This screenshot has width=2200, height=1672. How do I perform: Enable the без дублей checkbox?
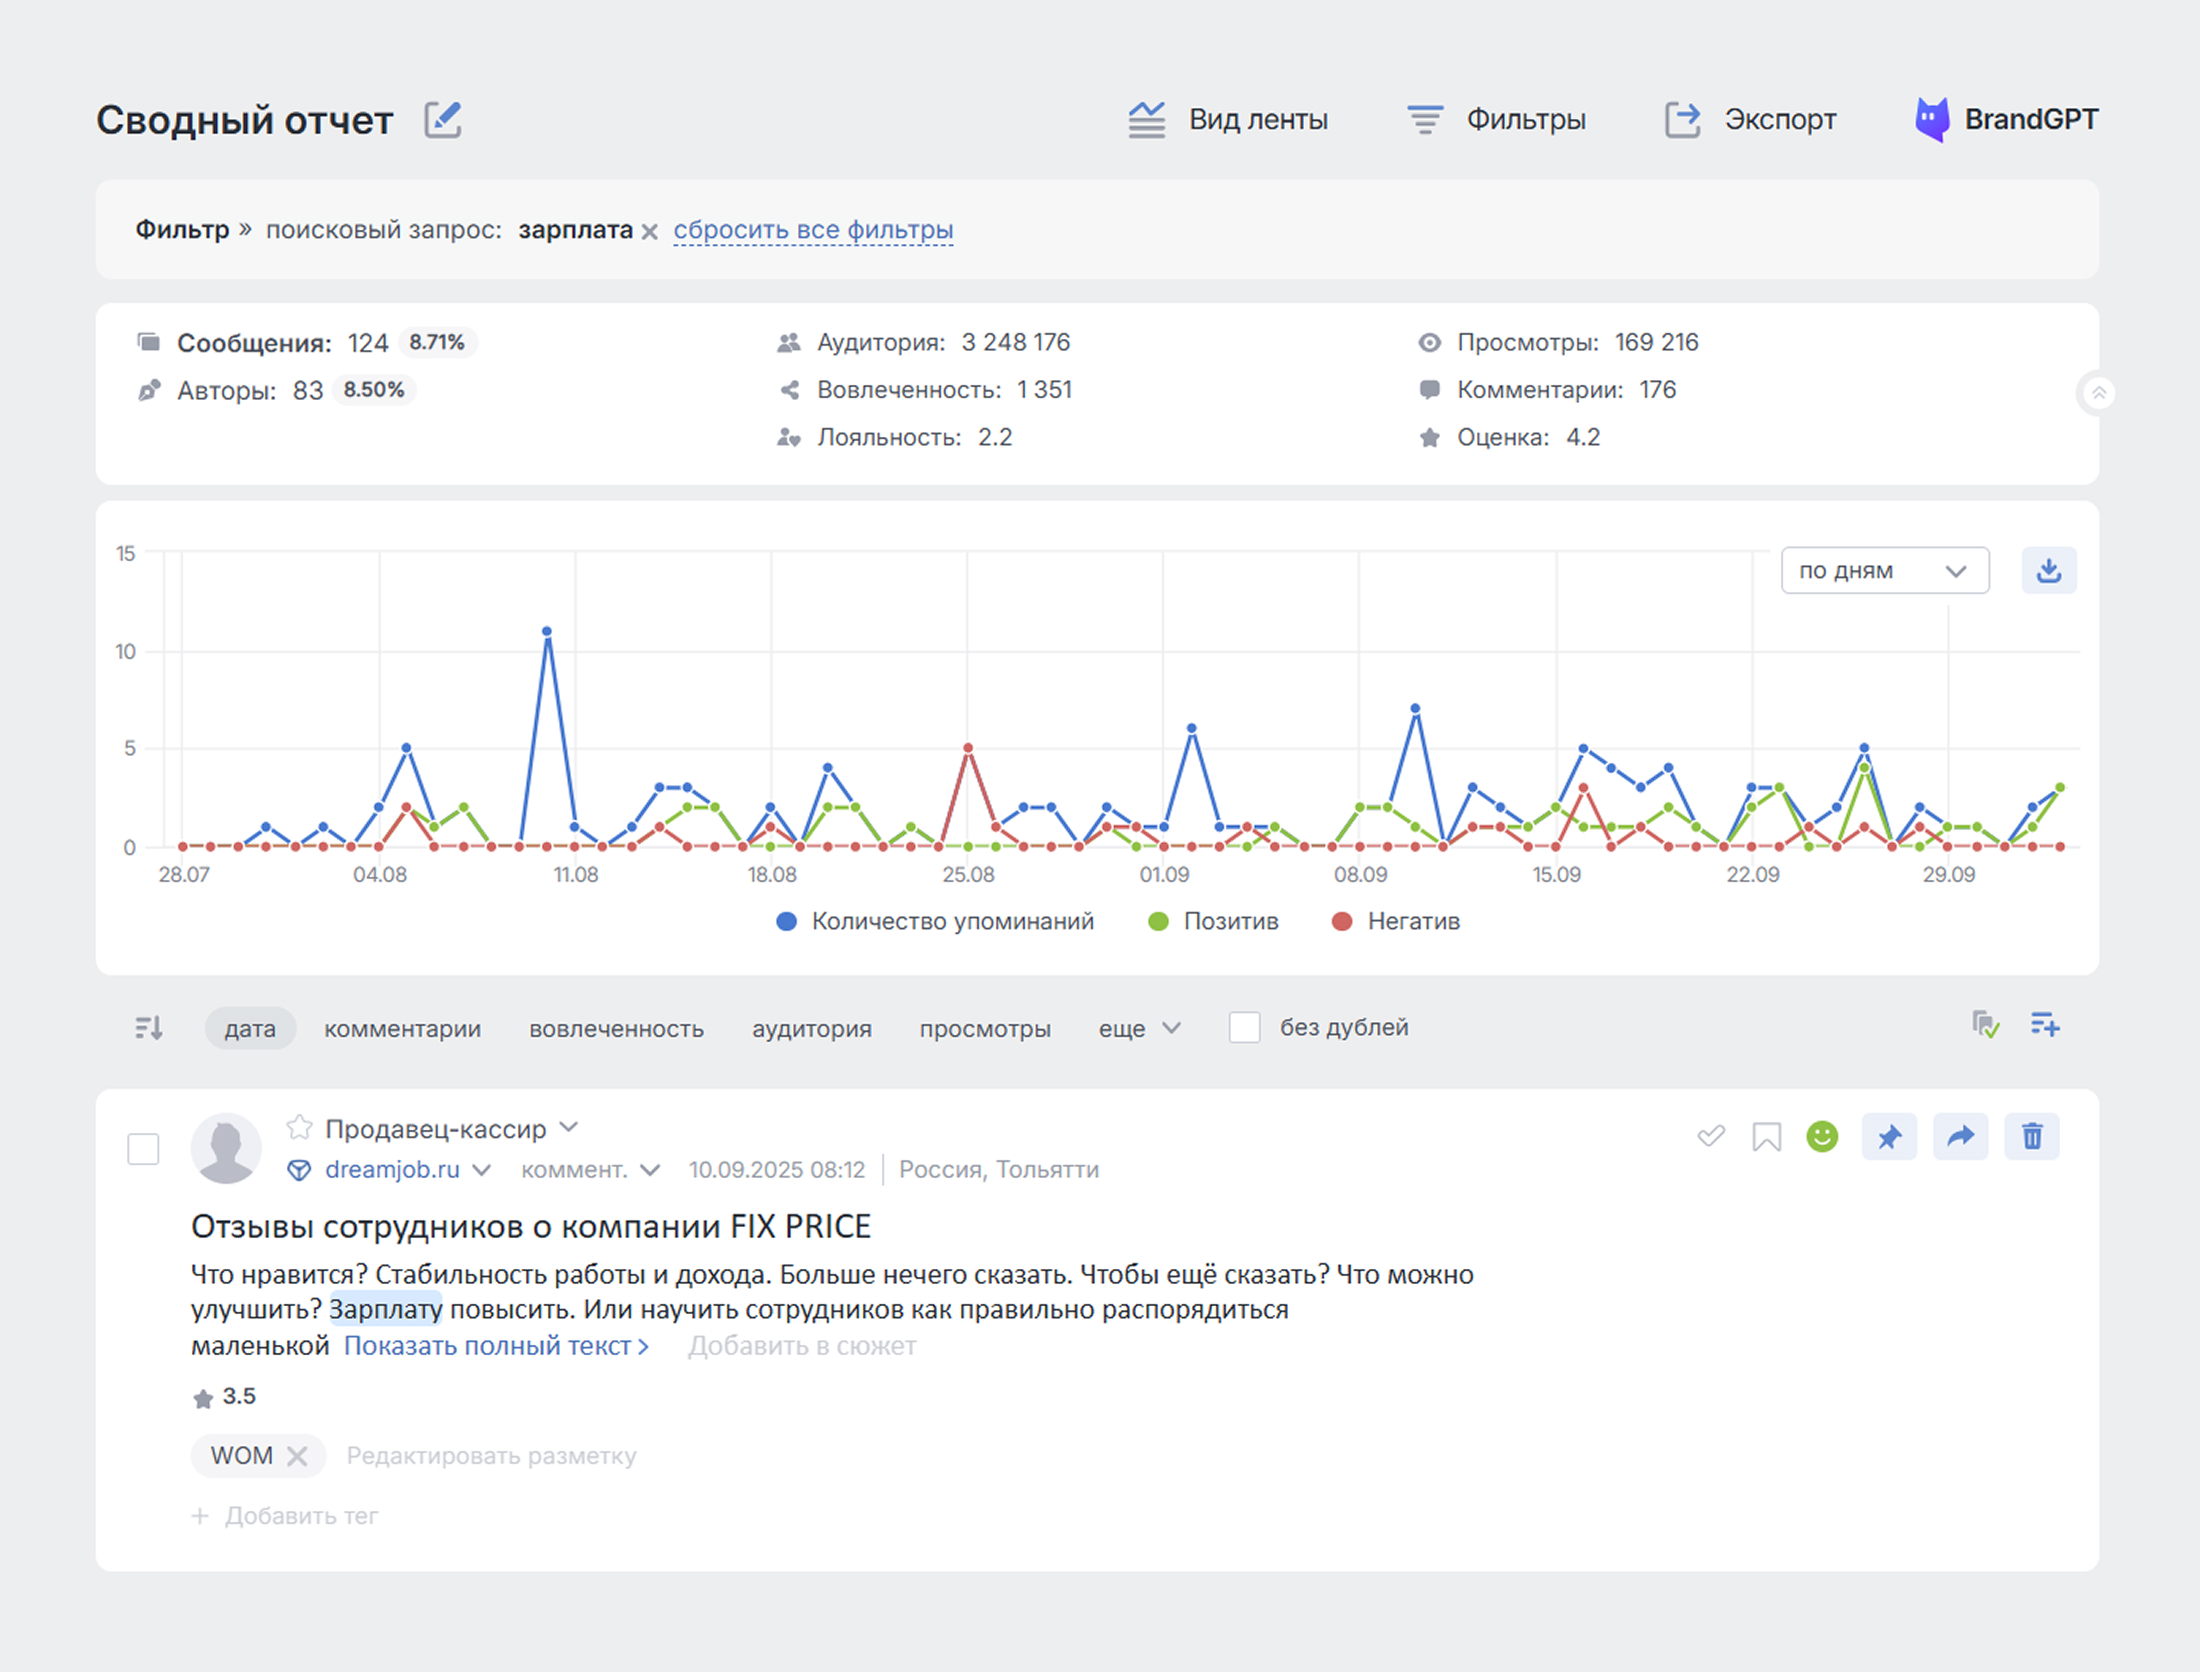click(x=1244, y=1027)
